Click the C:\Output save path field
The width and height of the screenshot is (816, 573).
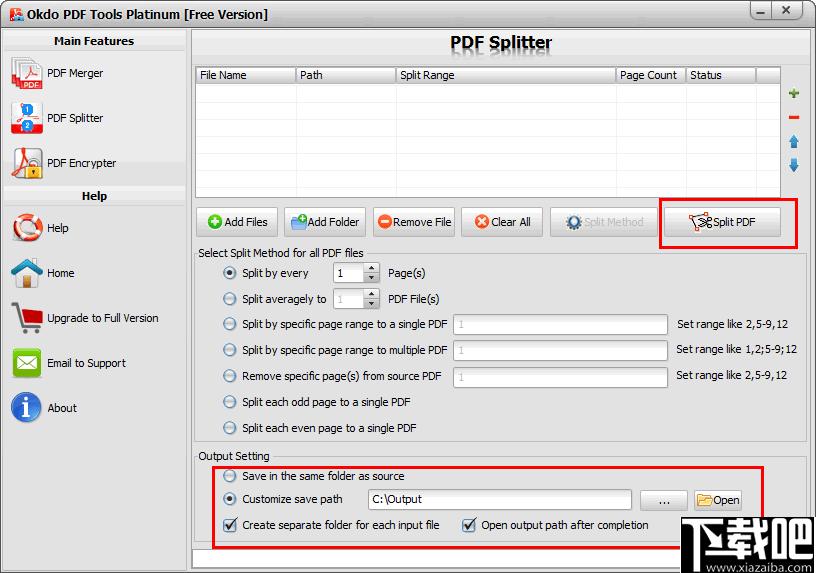(x=500, y=500)
